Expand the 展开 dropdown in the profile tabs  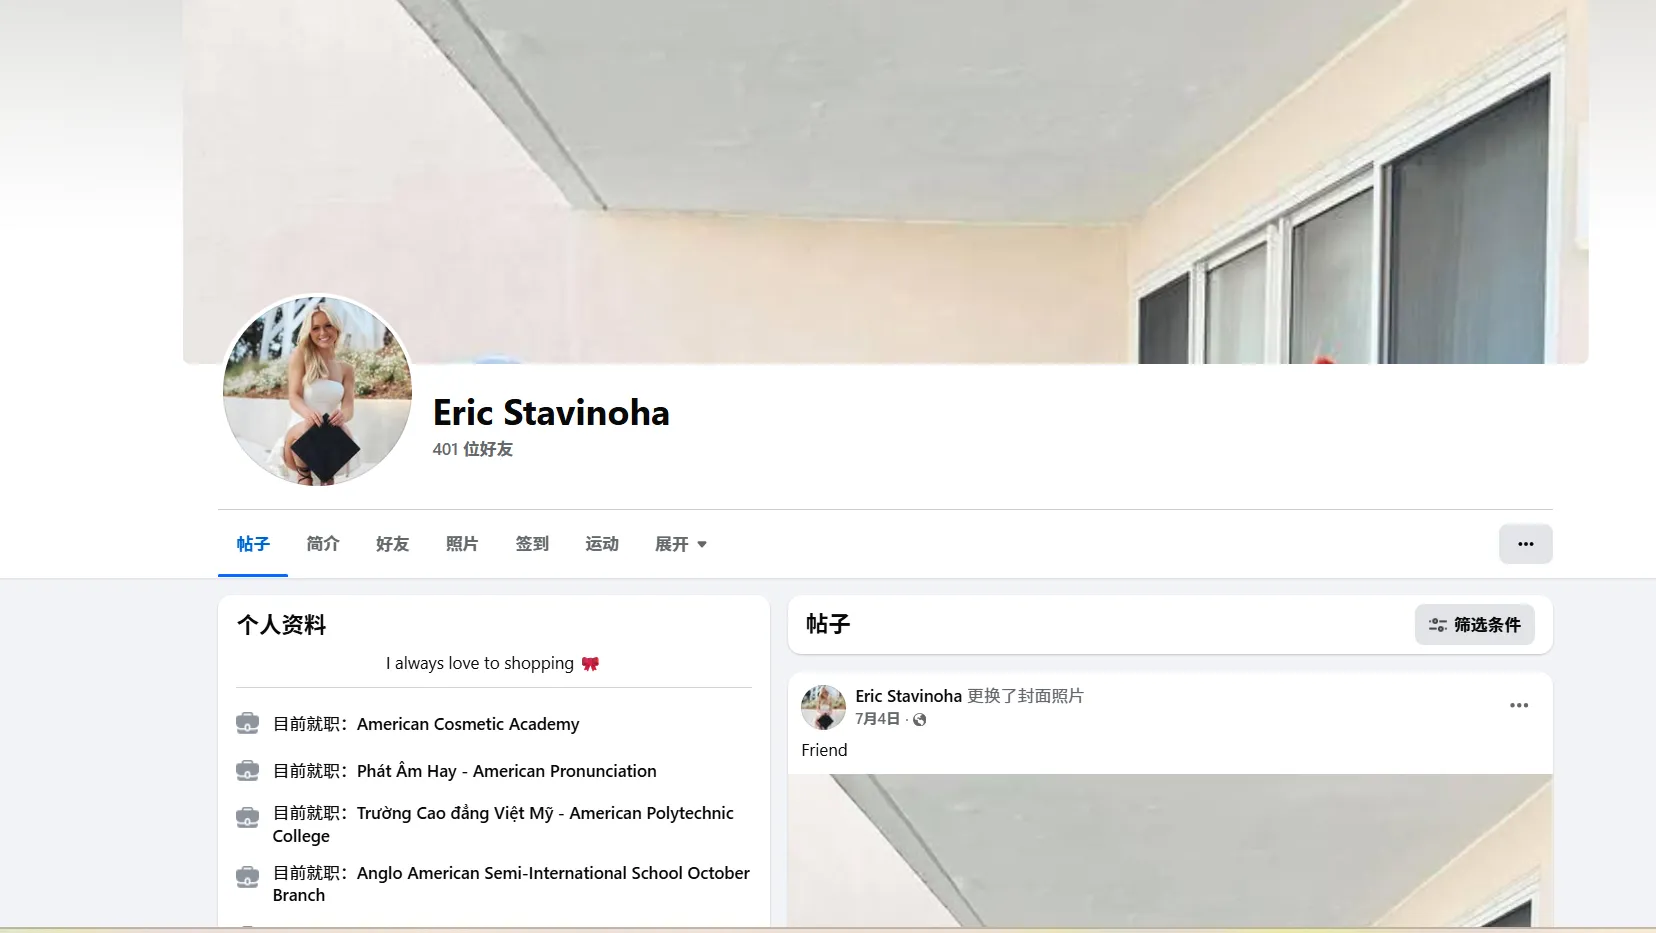(680, 544)
